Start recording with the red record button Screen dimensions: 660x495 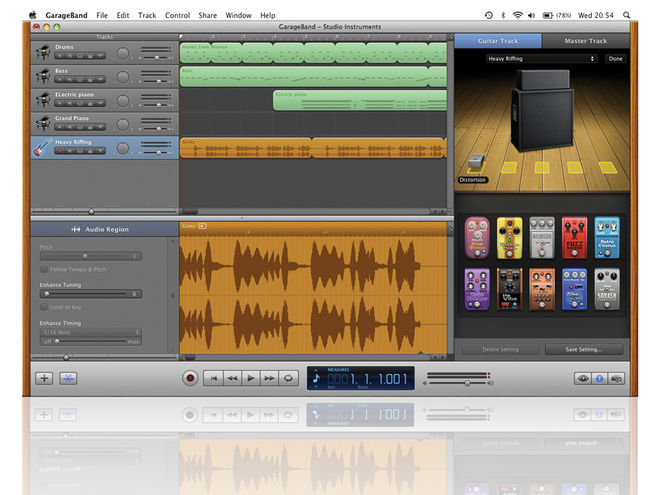pyautogui.click(x=190, y=378)
